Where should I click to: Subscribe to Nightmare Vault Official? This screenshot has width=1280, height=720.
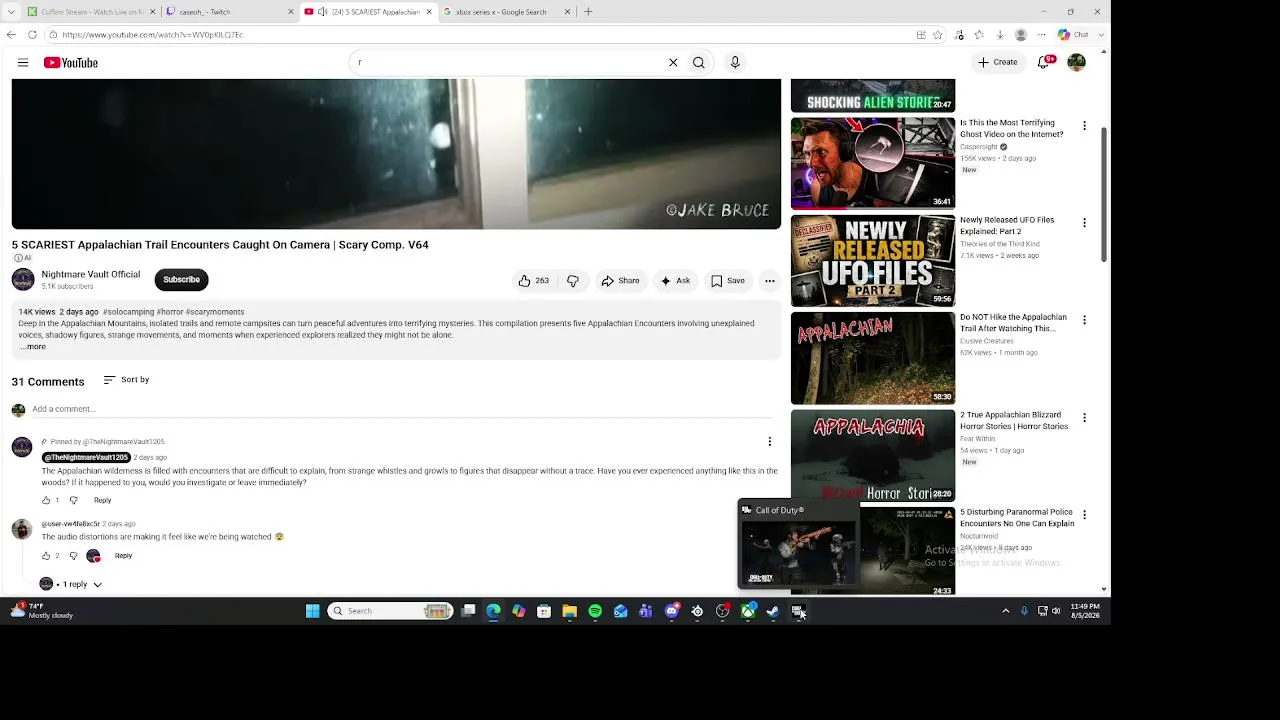tap(181, 280)
